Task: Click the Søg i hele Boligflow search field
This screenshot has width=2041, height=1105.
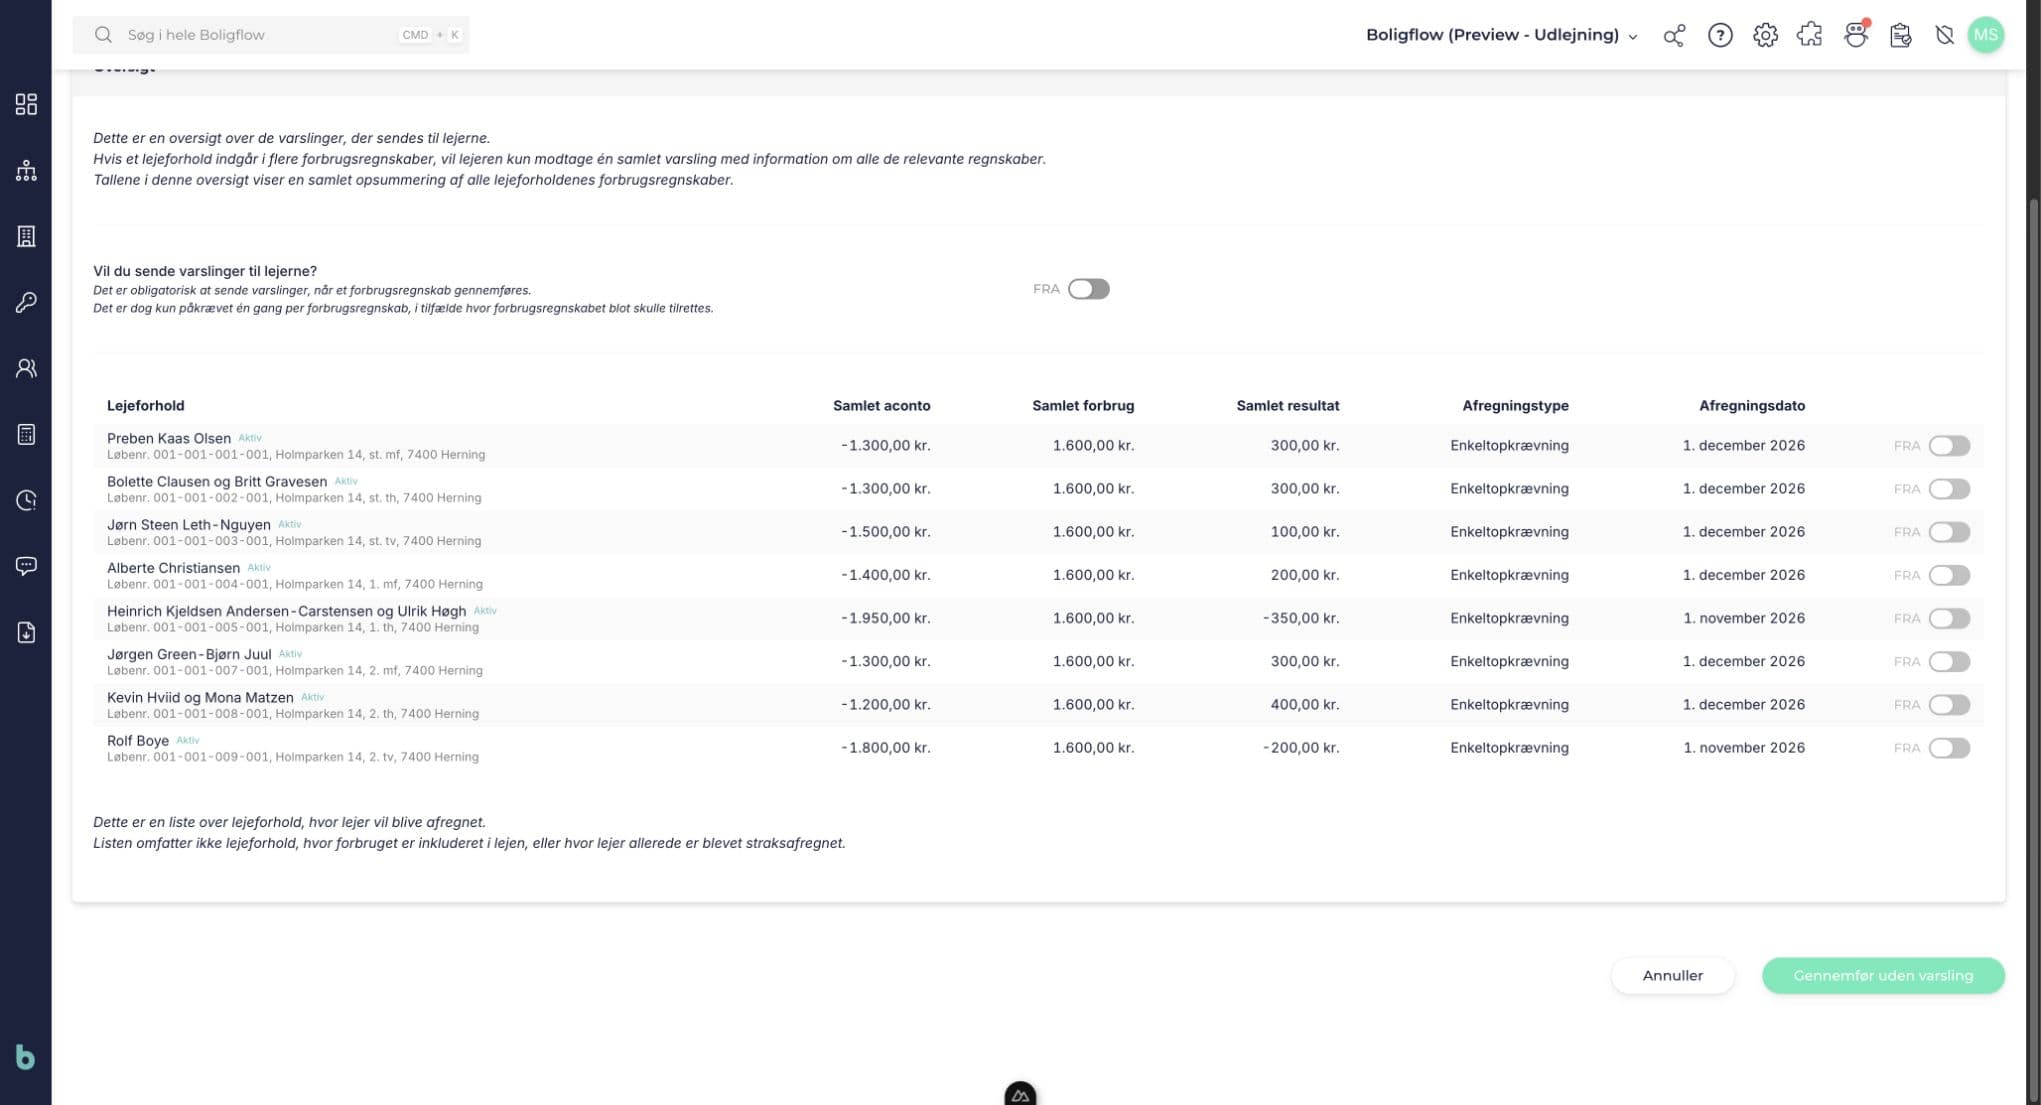Action: click(271, 35)
